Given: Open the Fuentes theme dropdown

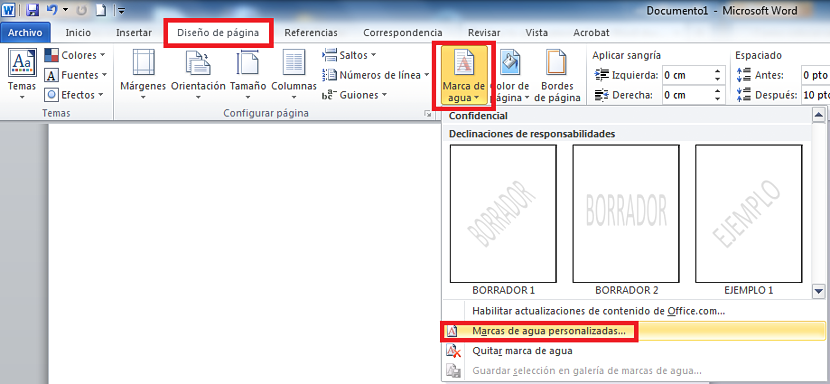Looking at the screenshot, I should click(76, 75).
